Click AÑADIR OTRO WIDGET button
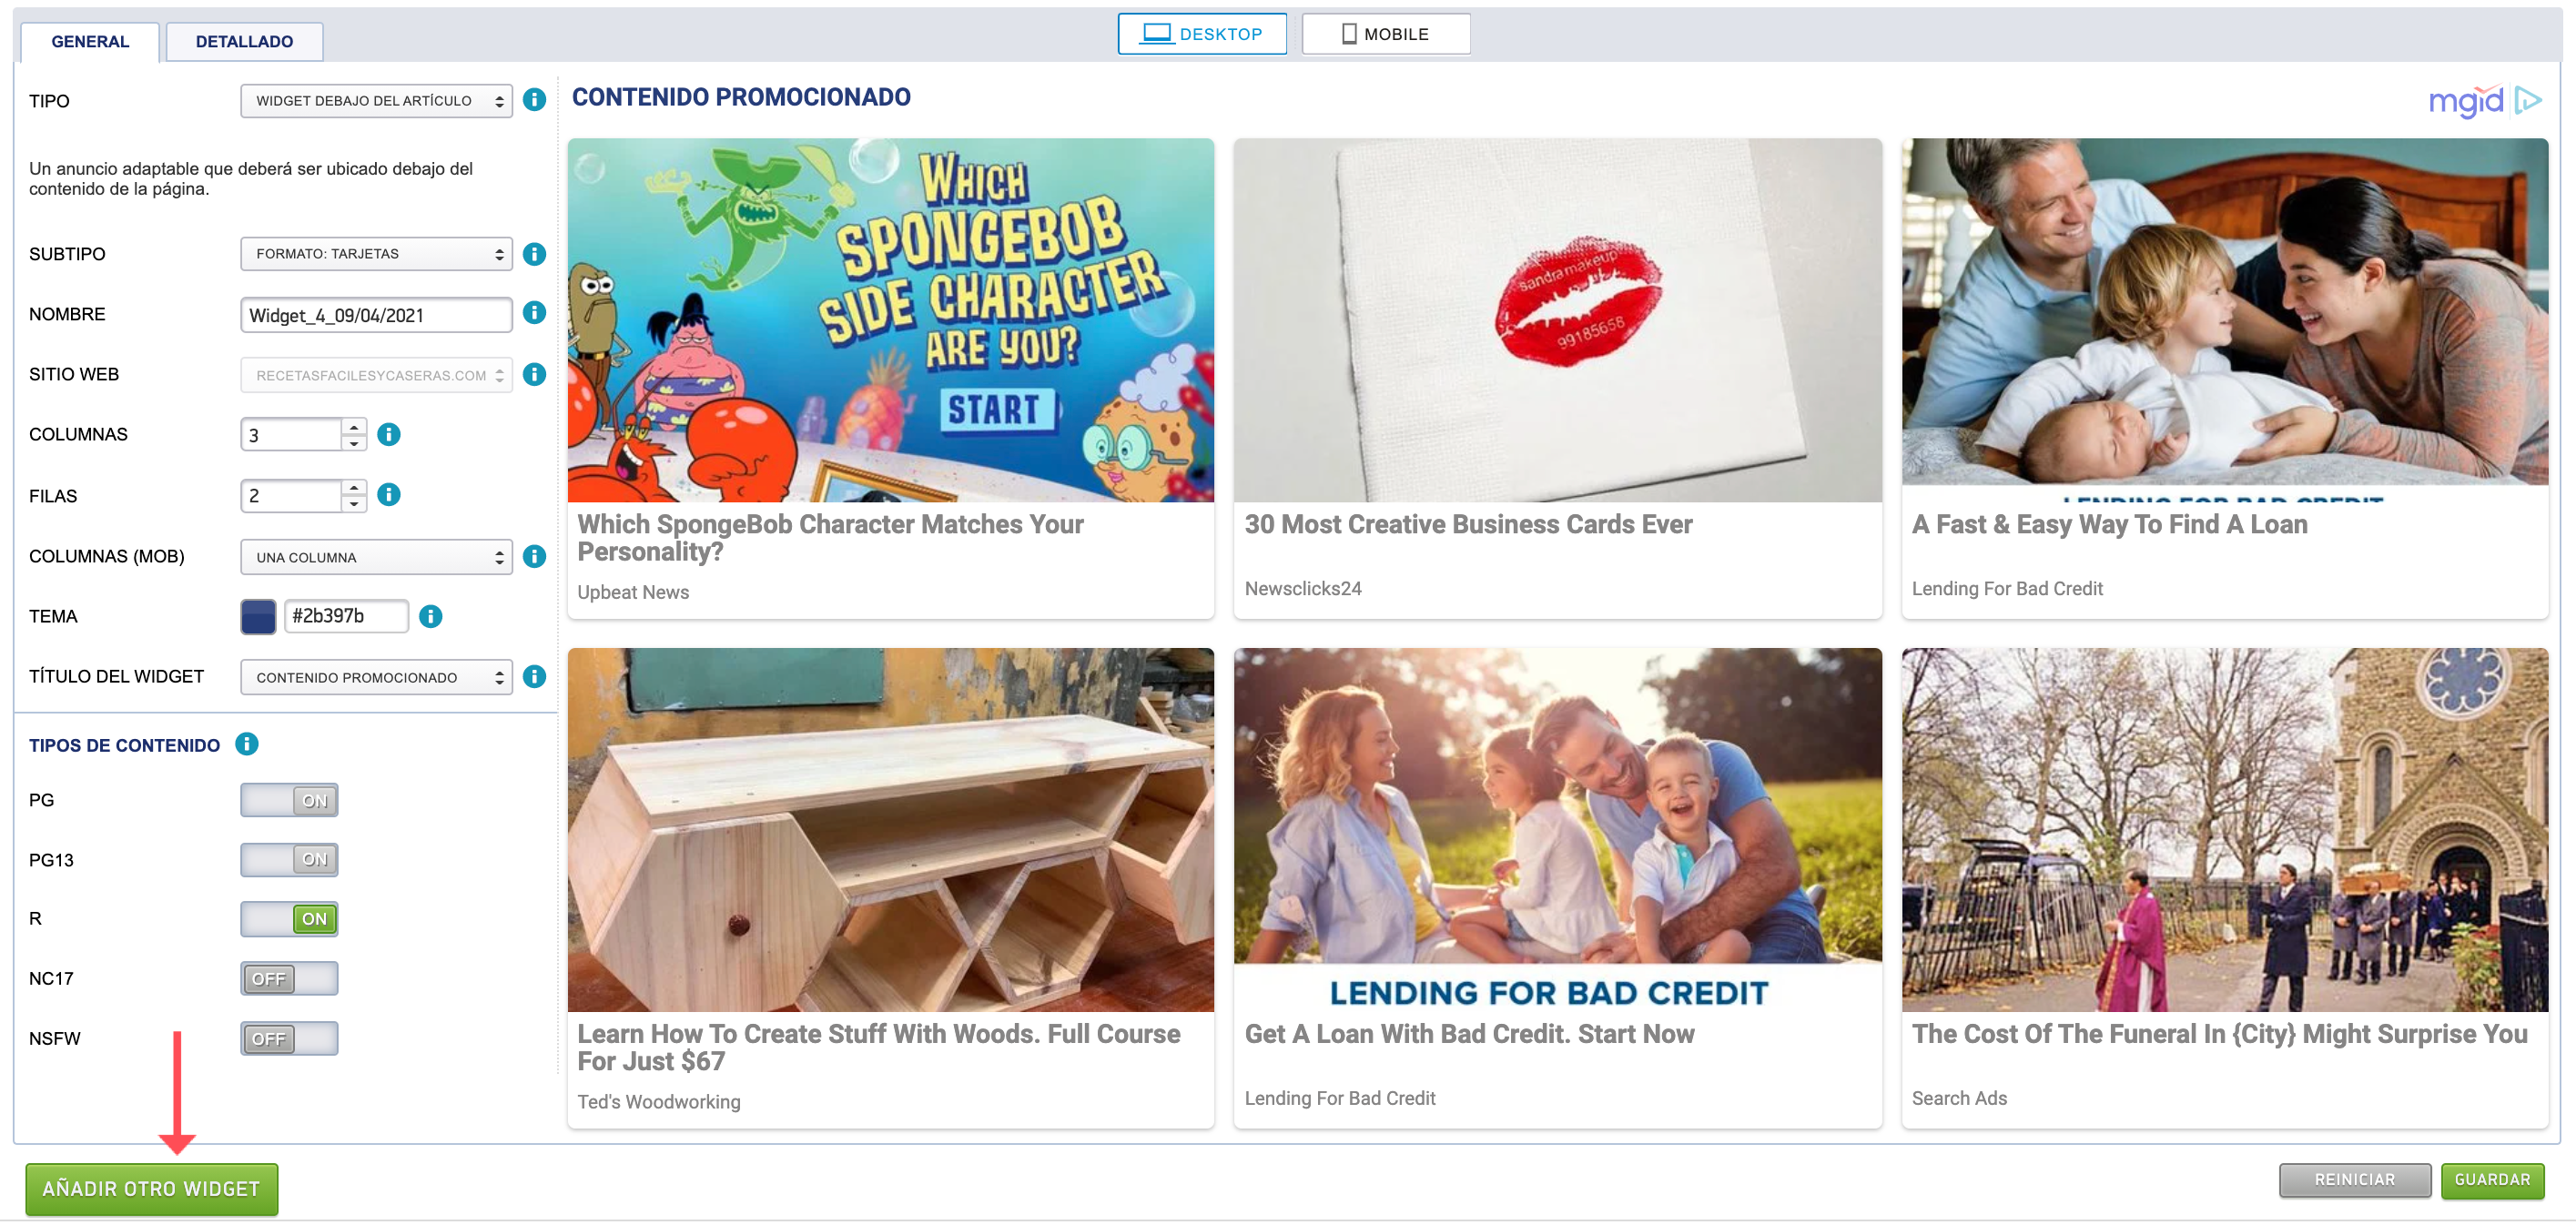The width and height of the screenshot is (2576, 1225). coord(151,1189)
